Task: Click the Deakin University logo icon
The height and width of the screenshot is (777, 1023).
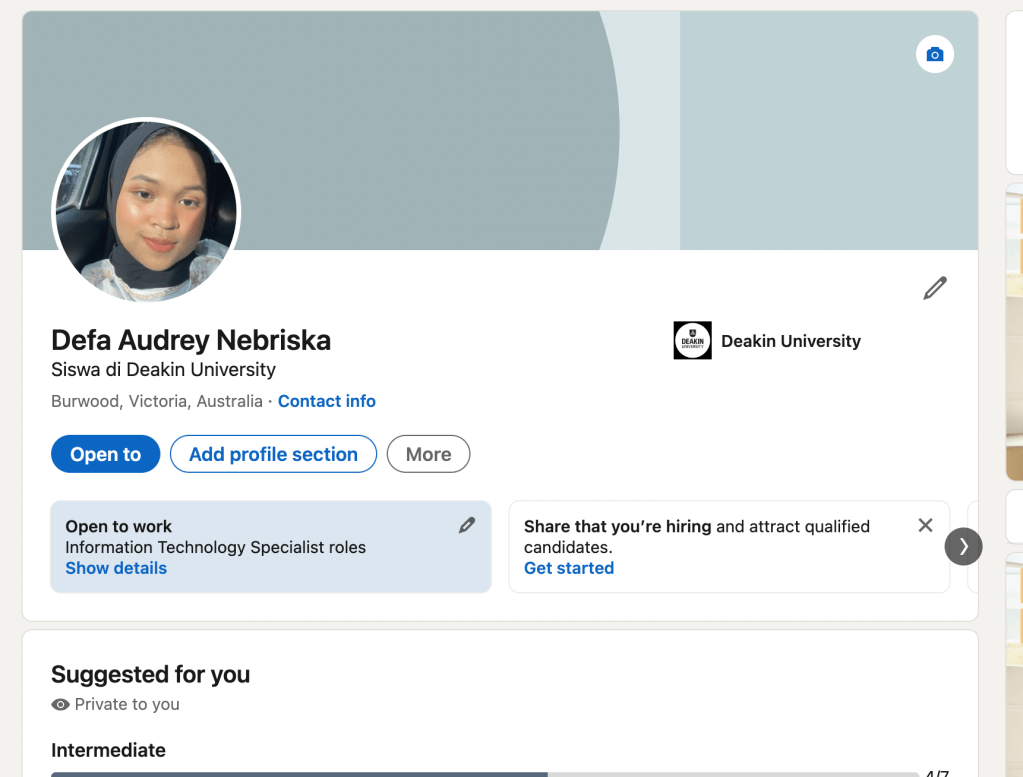Action: pyautogui.click(x=692, y=341)
